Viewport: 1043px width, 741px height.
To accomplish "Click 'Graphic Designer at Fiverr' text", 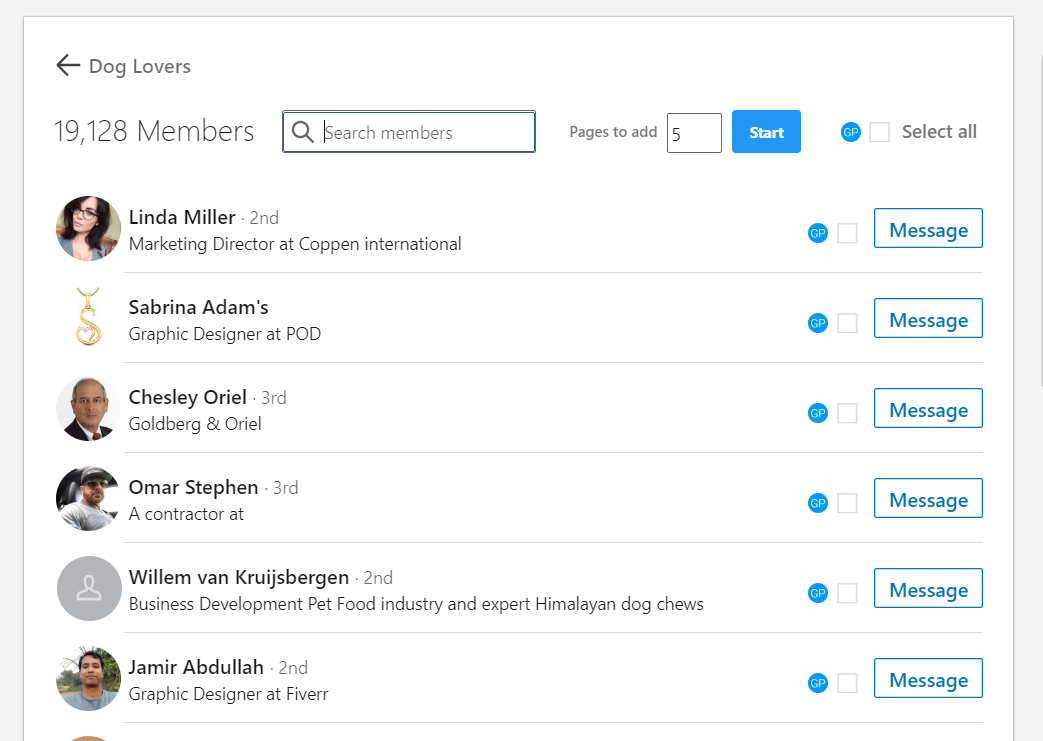I will 228,694.
